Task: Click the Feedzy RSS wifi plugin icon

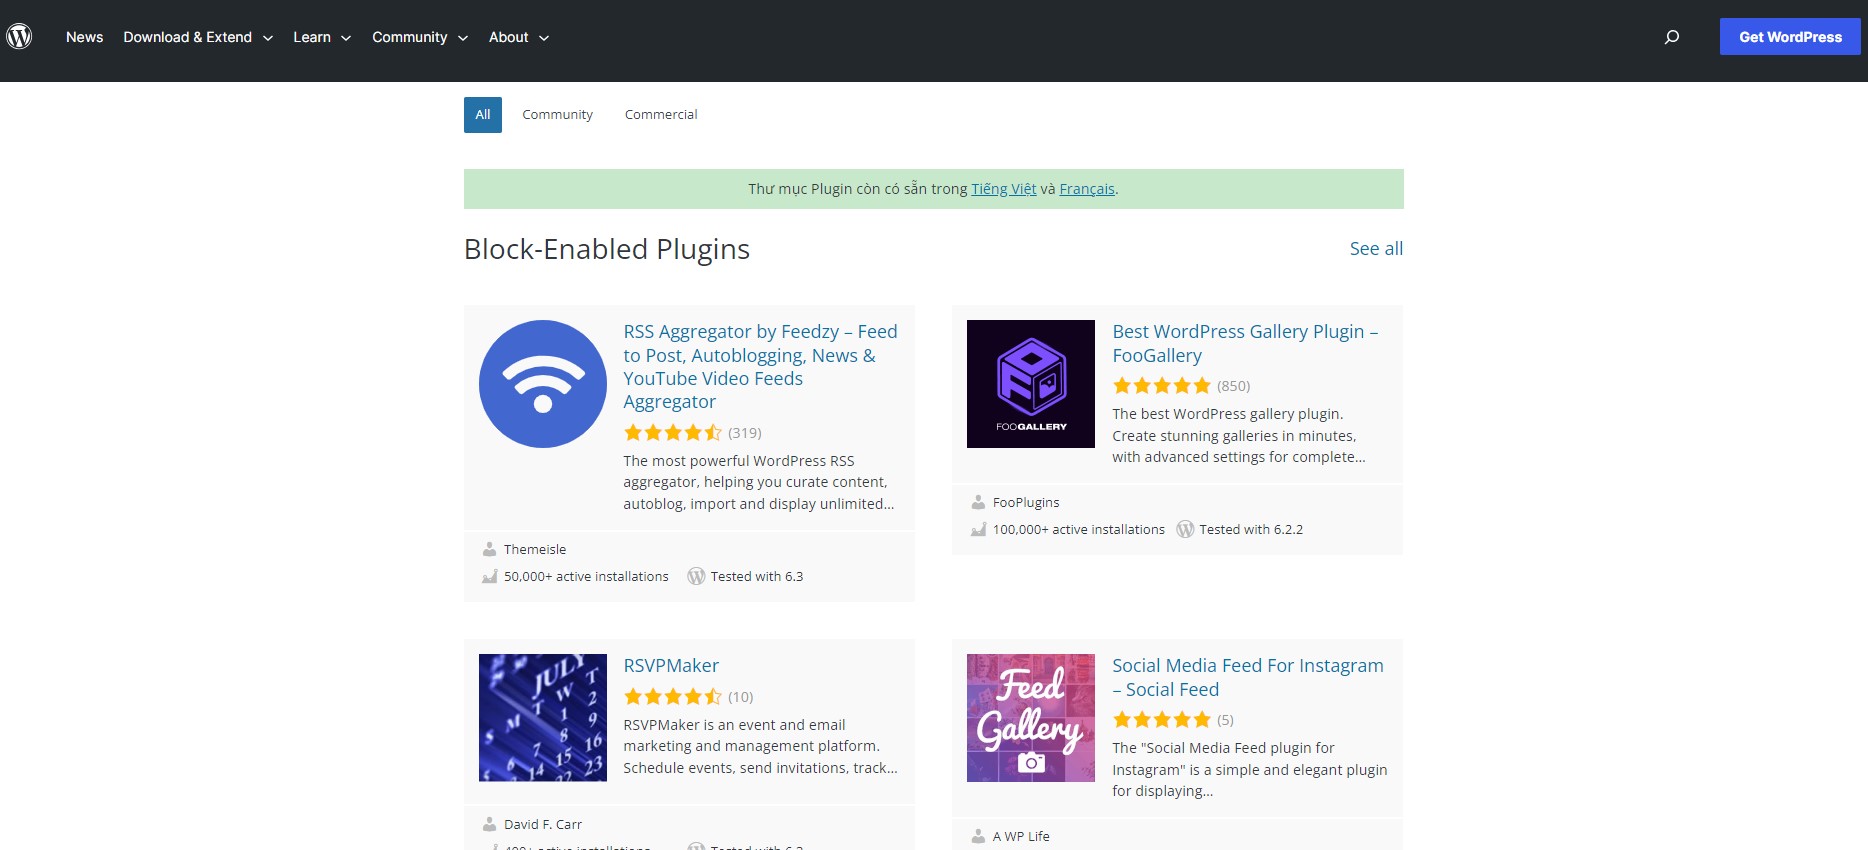Action: [543, 384]
